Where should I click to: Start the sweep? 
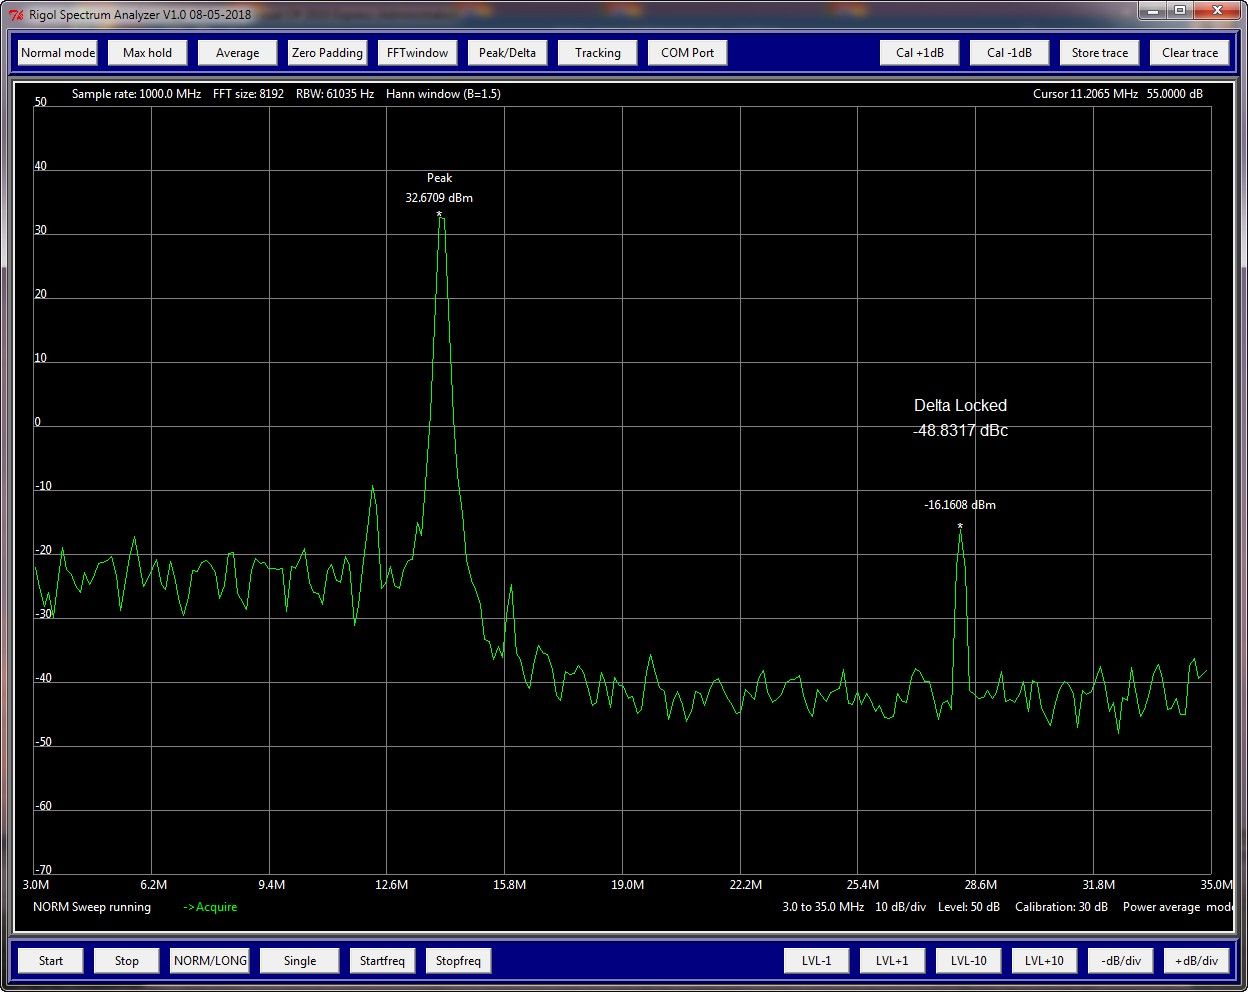point(50,960)
